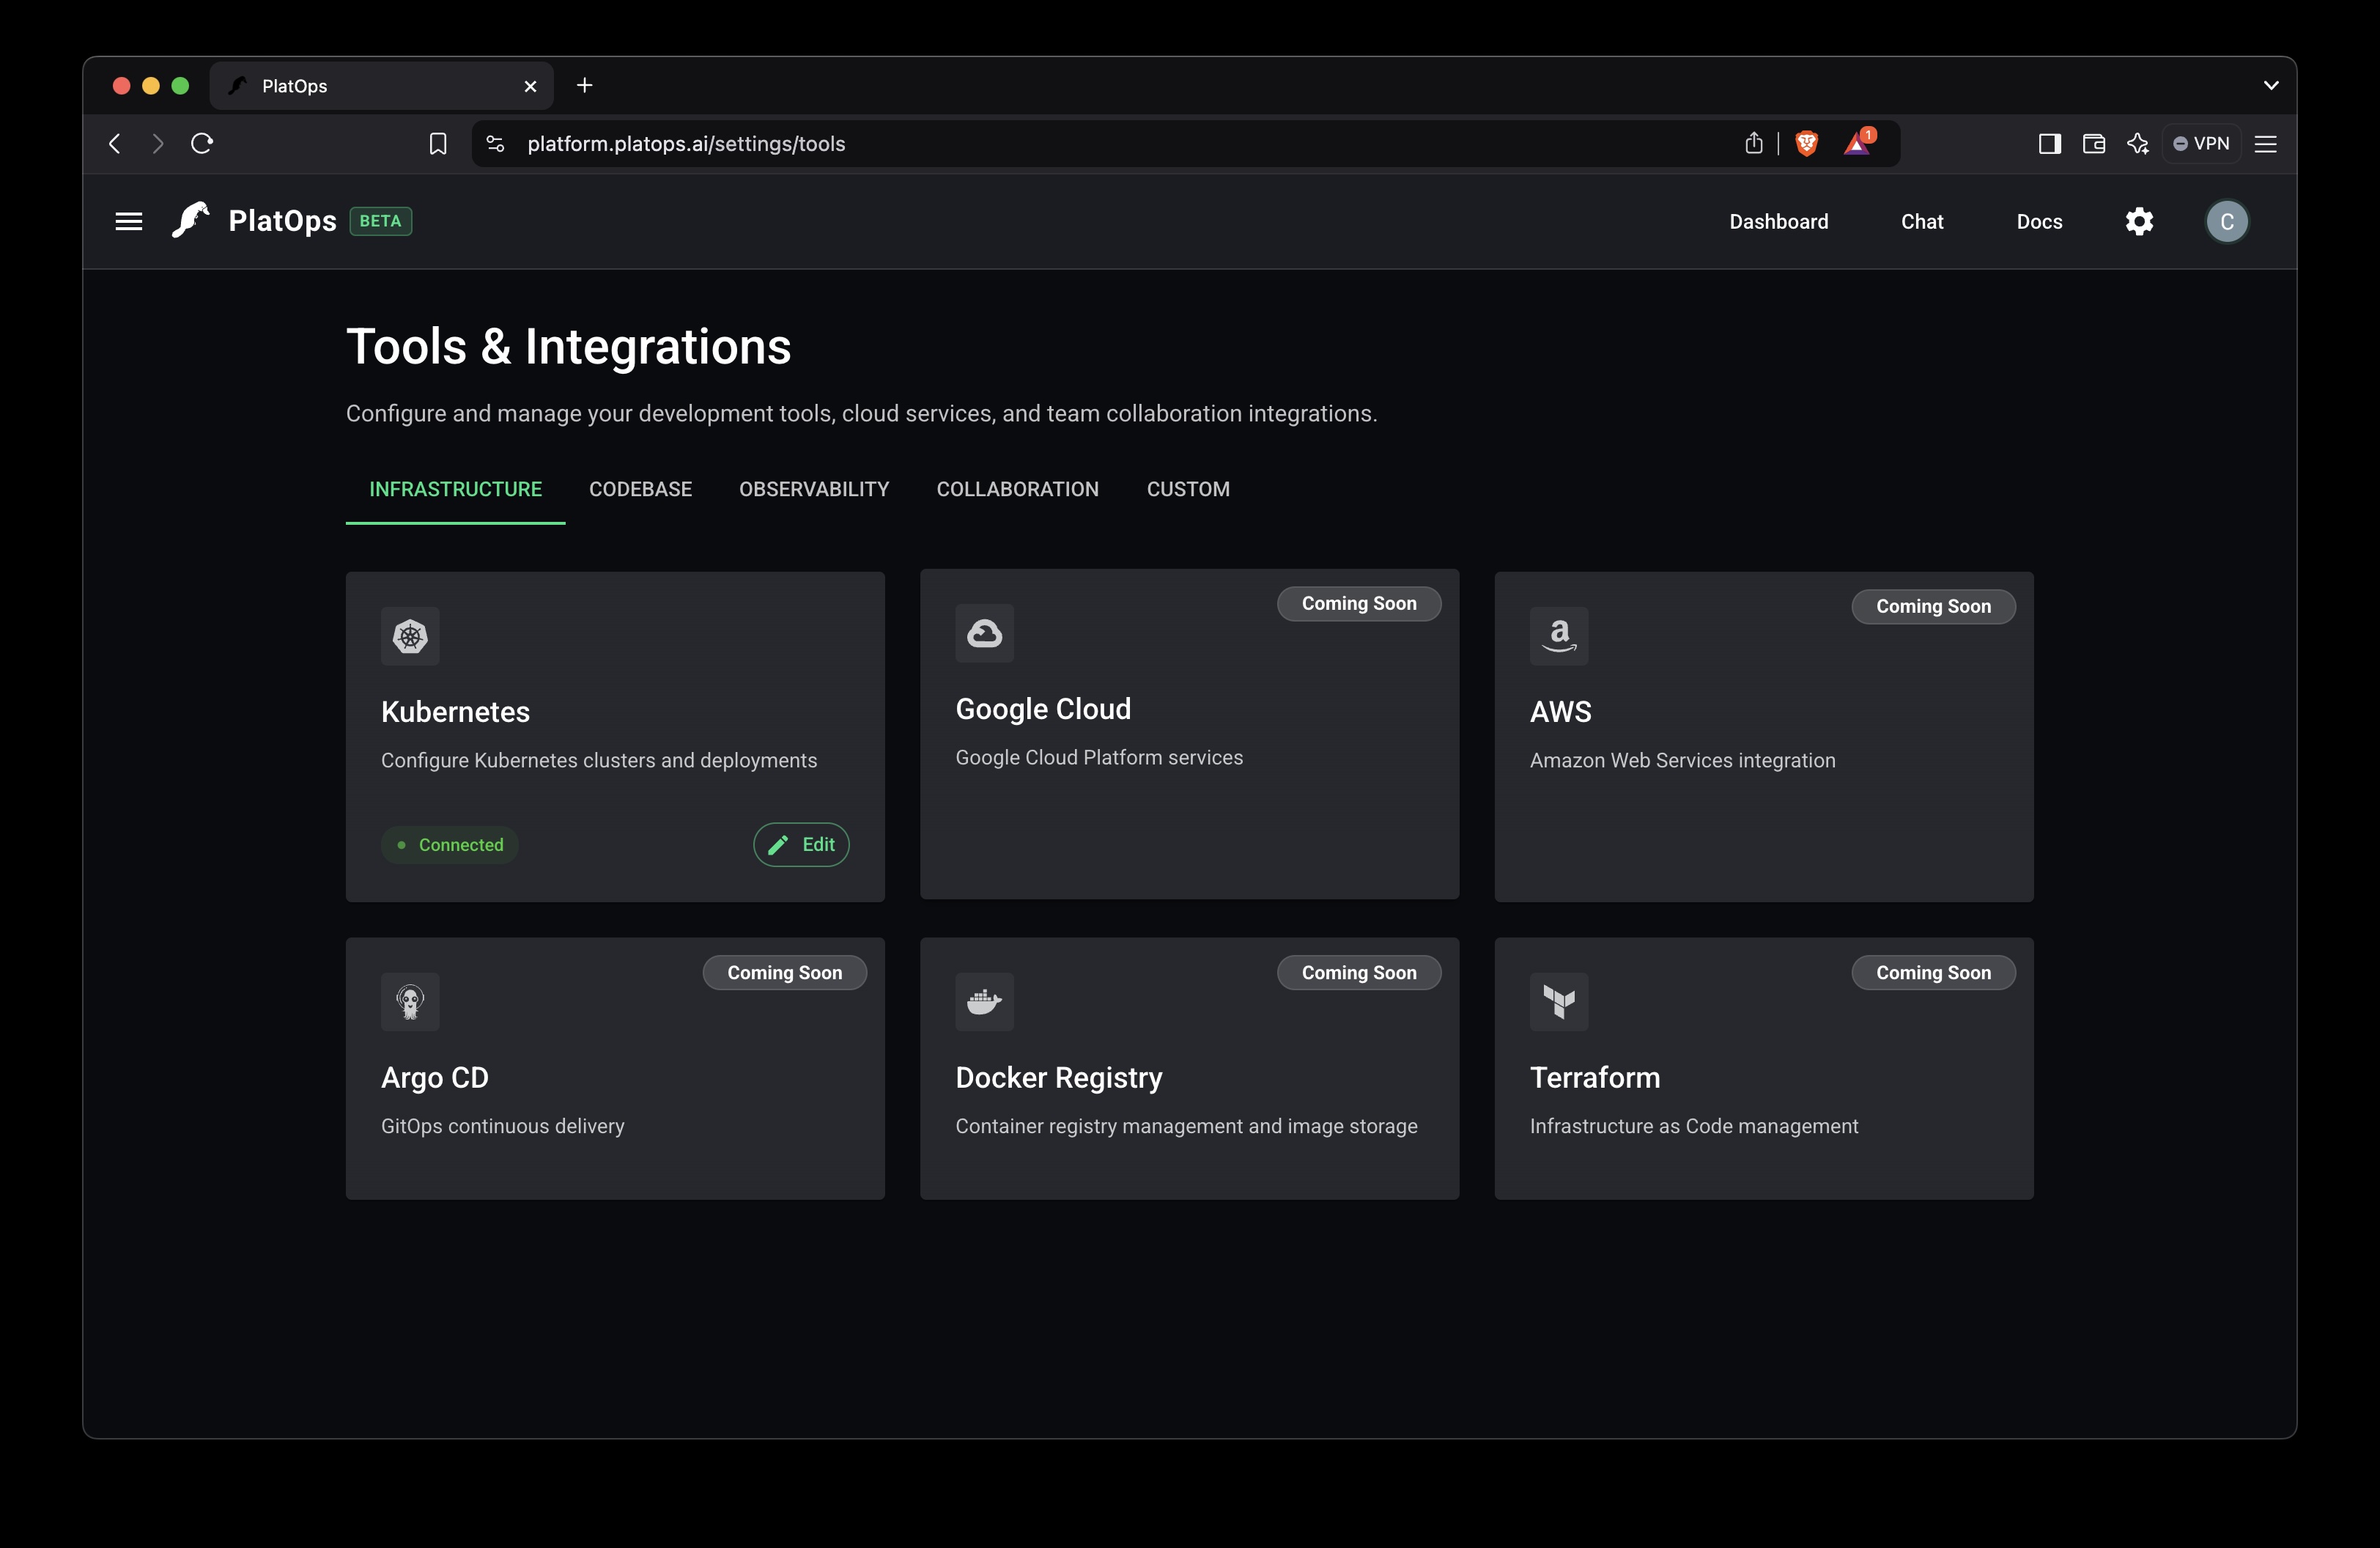Click 'Amazon Web Services integration' text
This screenshot has height=1548, width=2380.
[1682, 760]
